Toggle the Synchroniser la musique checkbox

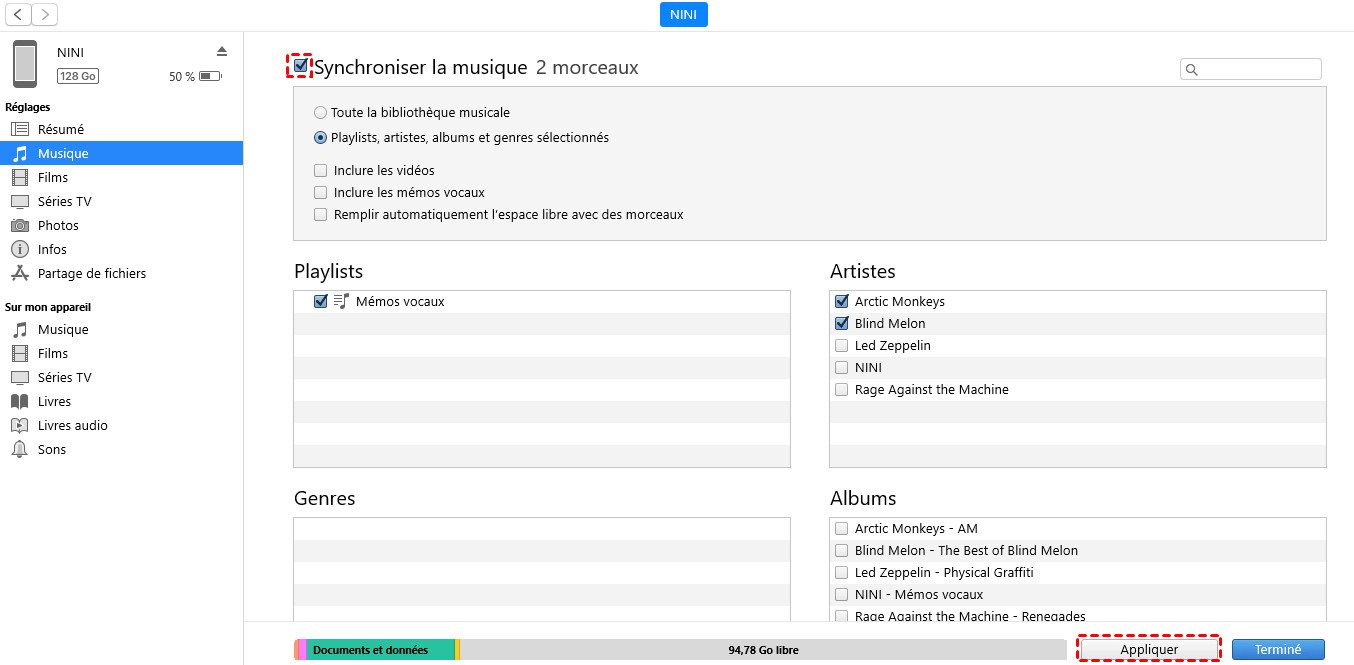point(301,66)
